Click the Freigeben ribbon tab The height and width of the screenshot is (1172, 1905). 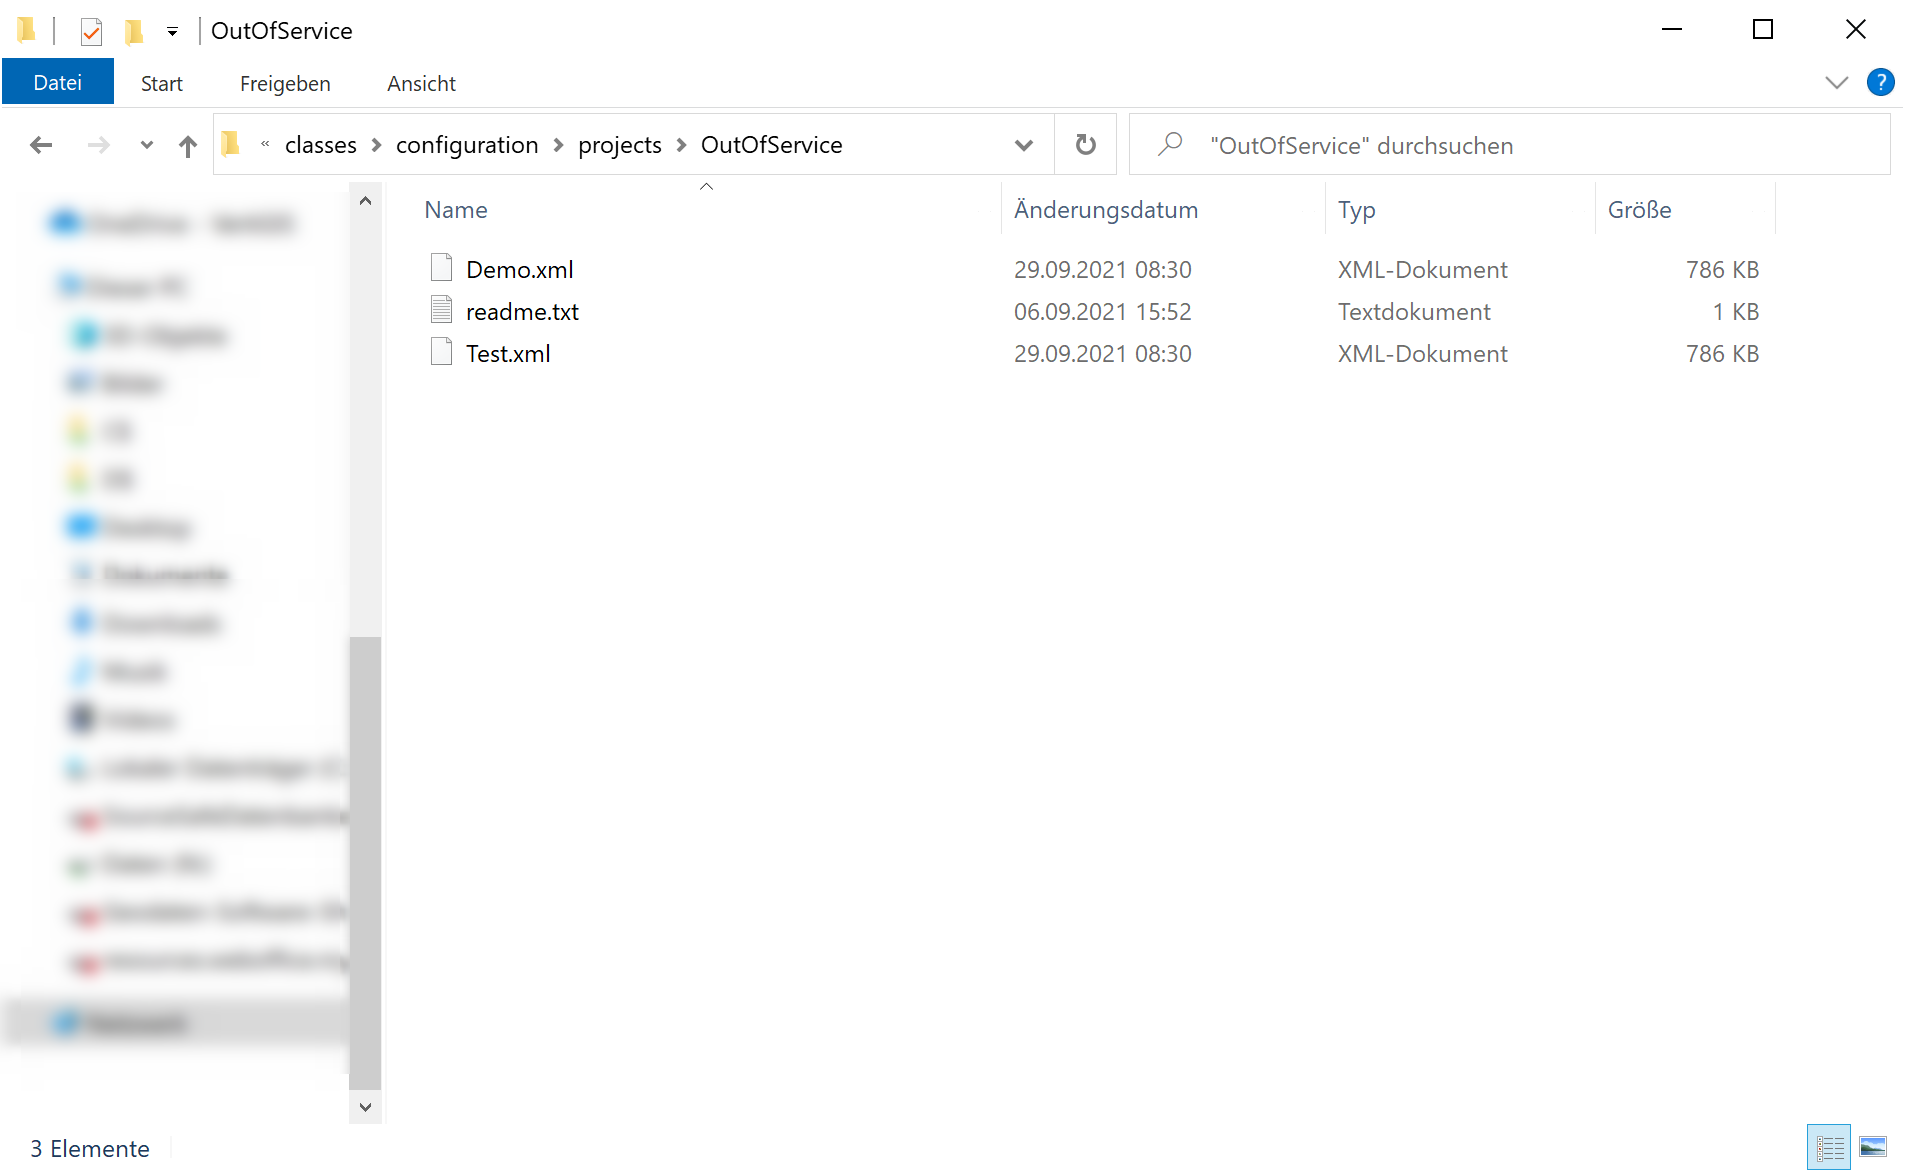click(x=284, y=83)
